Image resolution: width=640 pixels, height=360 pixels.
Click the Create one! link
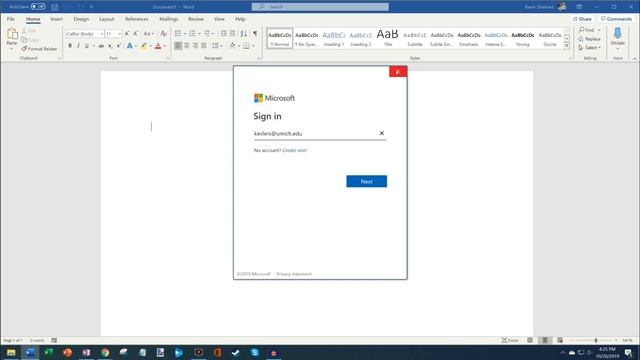click(x=295, y=150)
